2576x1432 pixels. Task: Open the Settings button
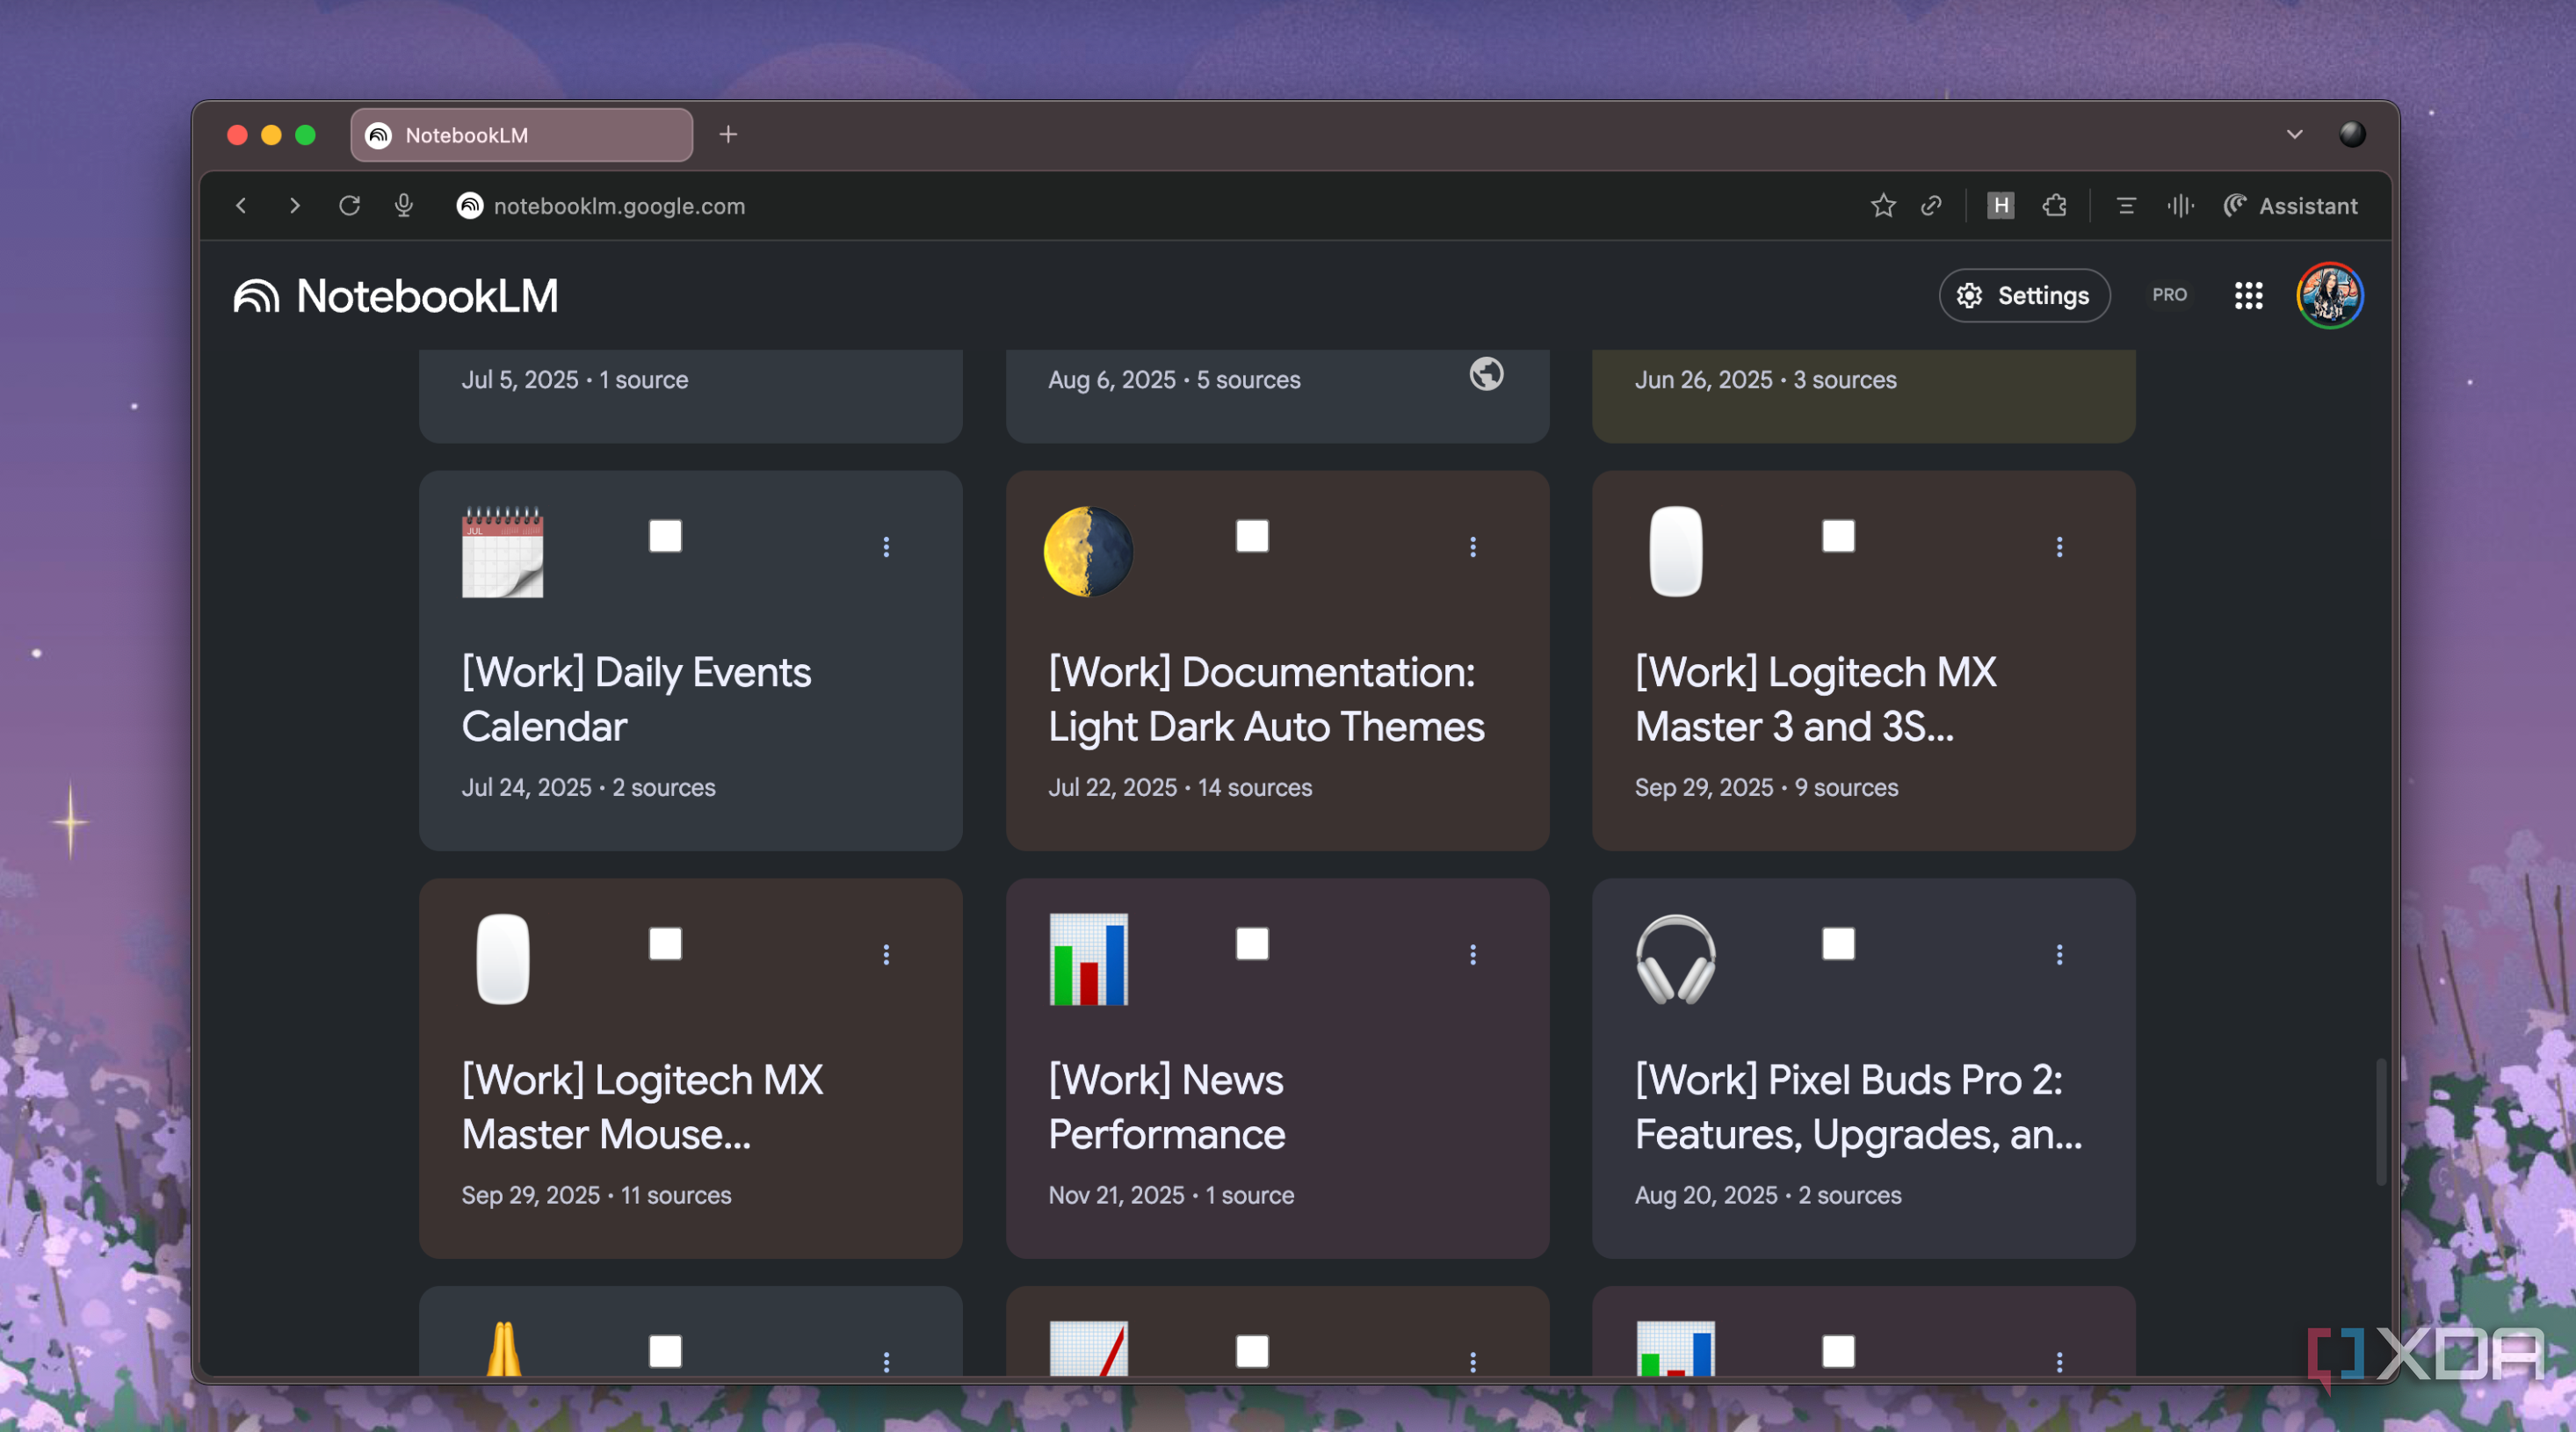[x=2024, y=296]
